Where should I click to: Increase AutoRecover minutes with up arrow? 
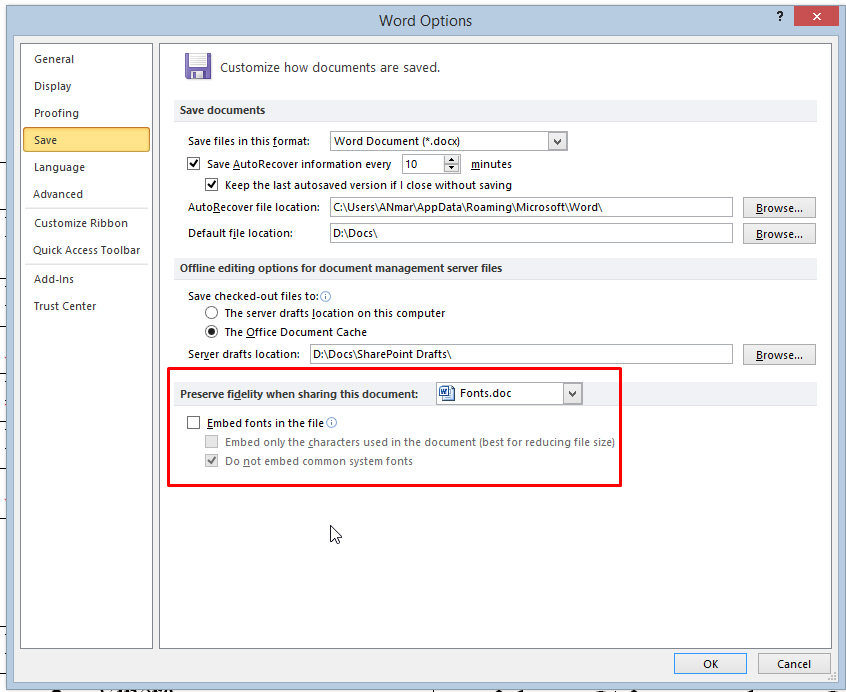click(452, 159)
